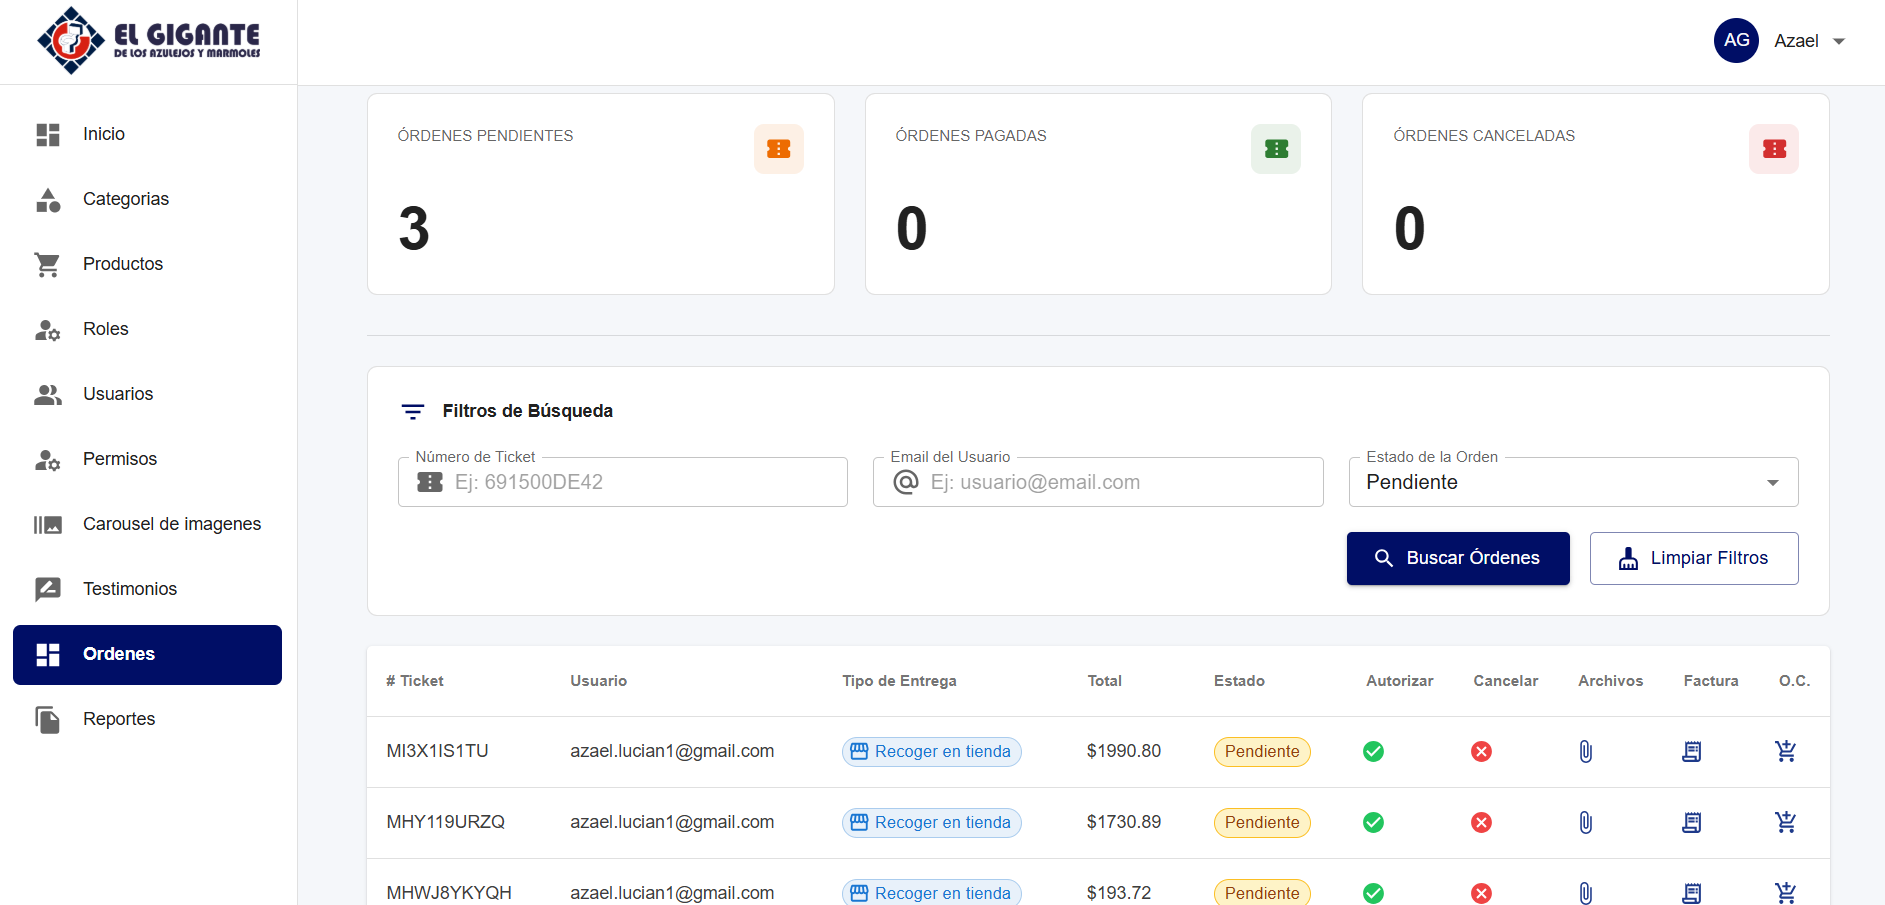Click the ticket icon on Órdenes Pendientes card

point(778,148)
